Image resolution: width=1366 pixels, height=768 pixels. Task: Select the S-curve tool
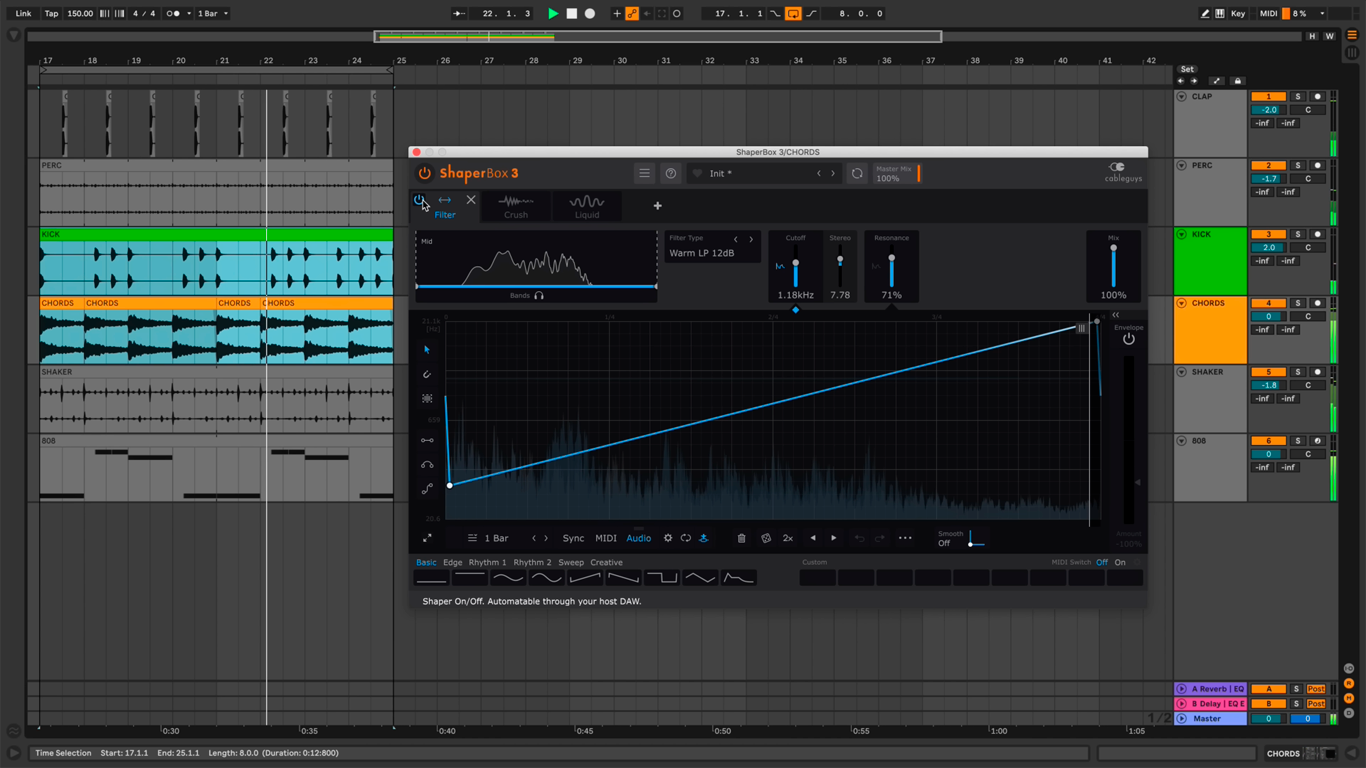[x=427, y=489]
